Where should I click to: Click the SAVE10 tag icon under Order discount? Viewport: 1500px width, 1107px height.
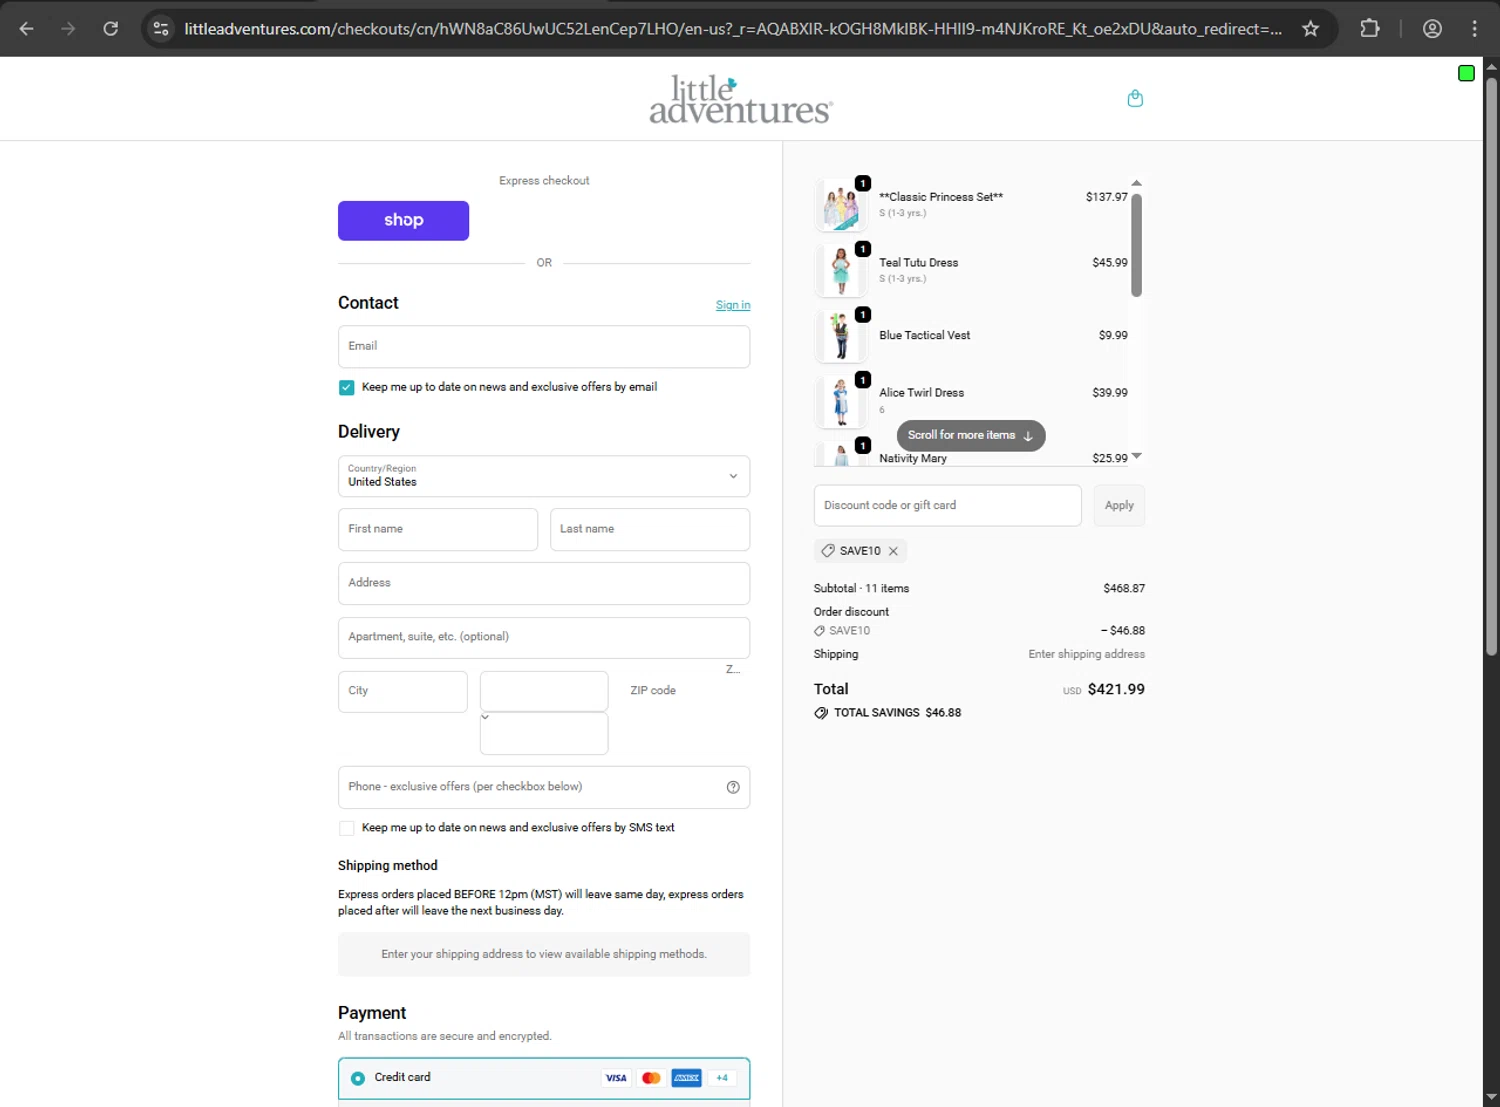(x=820, y=631)
